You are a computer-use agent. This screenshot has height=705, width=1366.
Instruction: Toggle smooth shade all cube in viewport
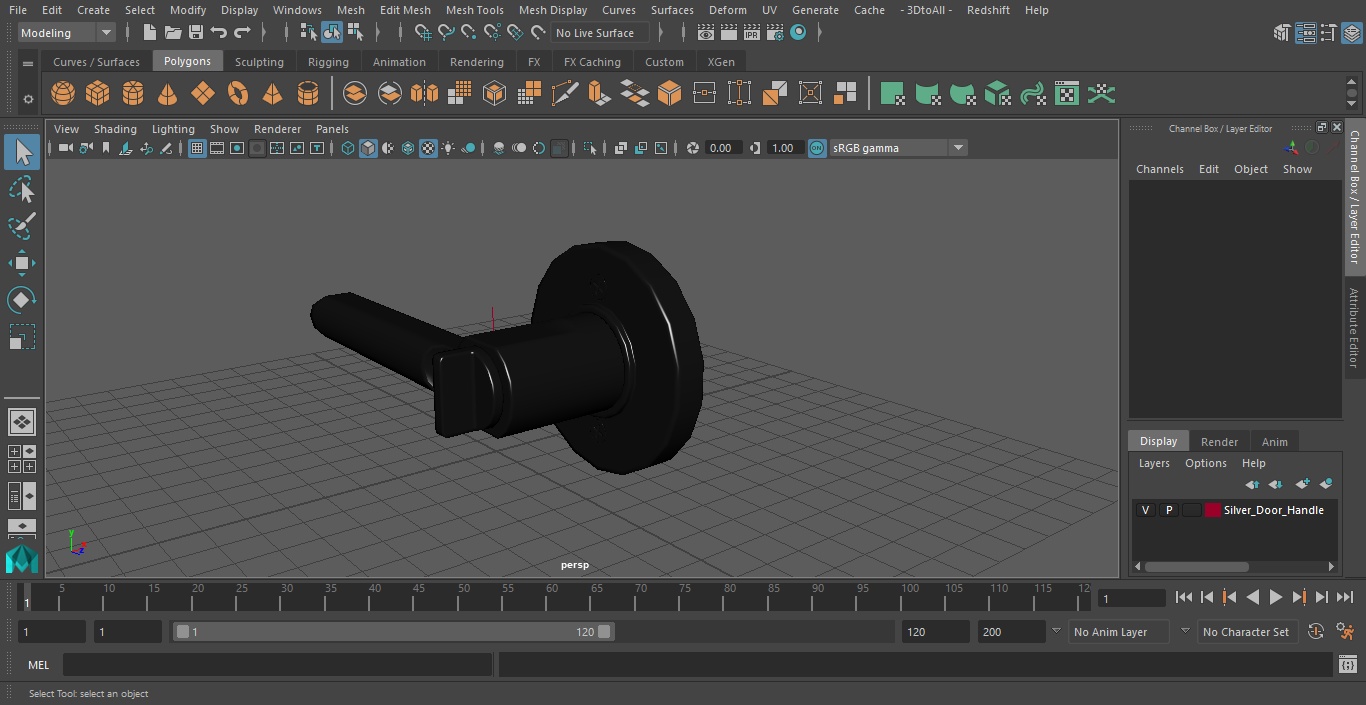point(368,148)
